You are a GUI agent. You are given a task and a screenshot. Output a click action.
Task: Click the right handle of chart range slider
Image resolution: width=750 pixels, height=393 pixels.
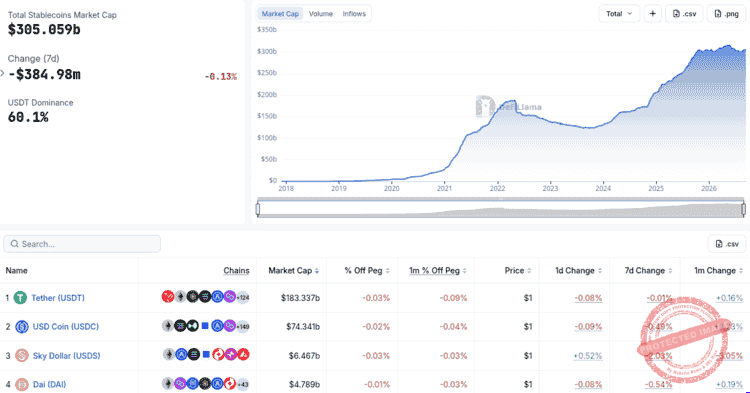coord(743,209)
